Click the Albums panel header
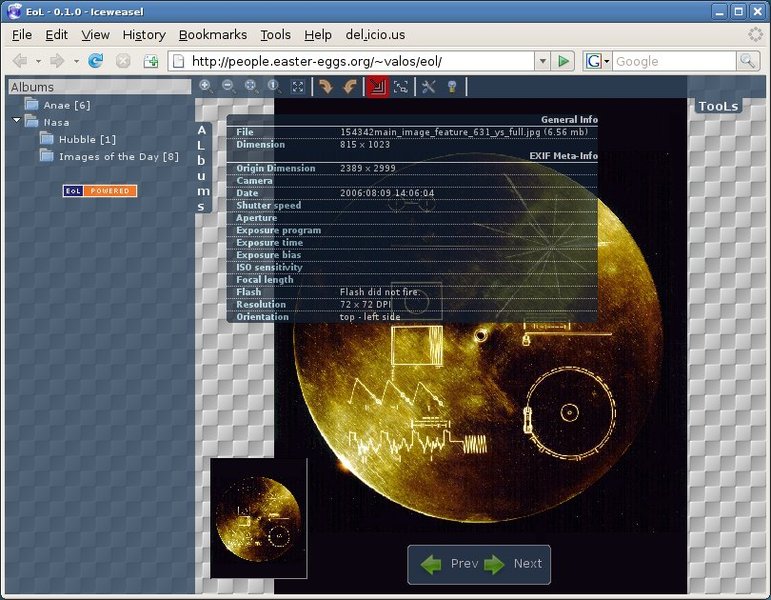 (x=100, y=87)
